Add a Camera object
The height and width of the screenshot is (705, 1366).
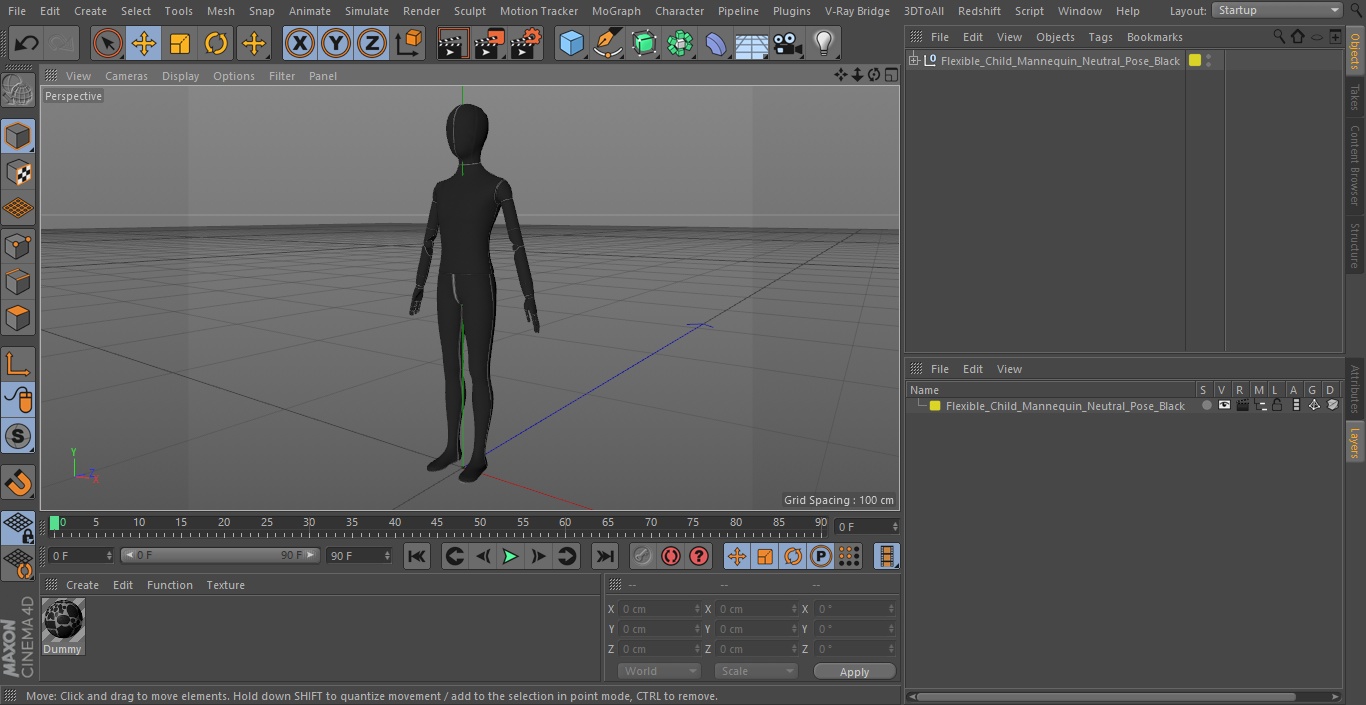coord(788,43)
